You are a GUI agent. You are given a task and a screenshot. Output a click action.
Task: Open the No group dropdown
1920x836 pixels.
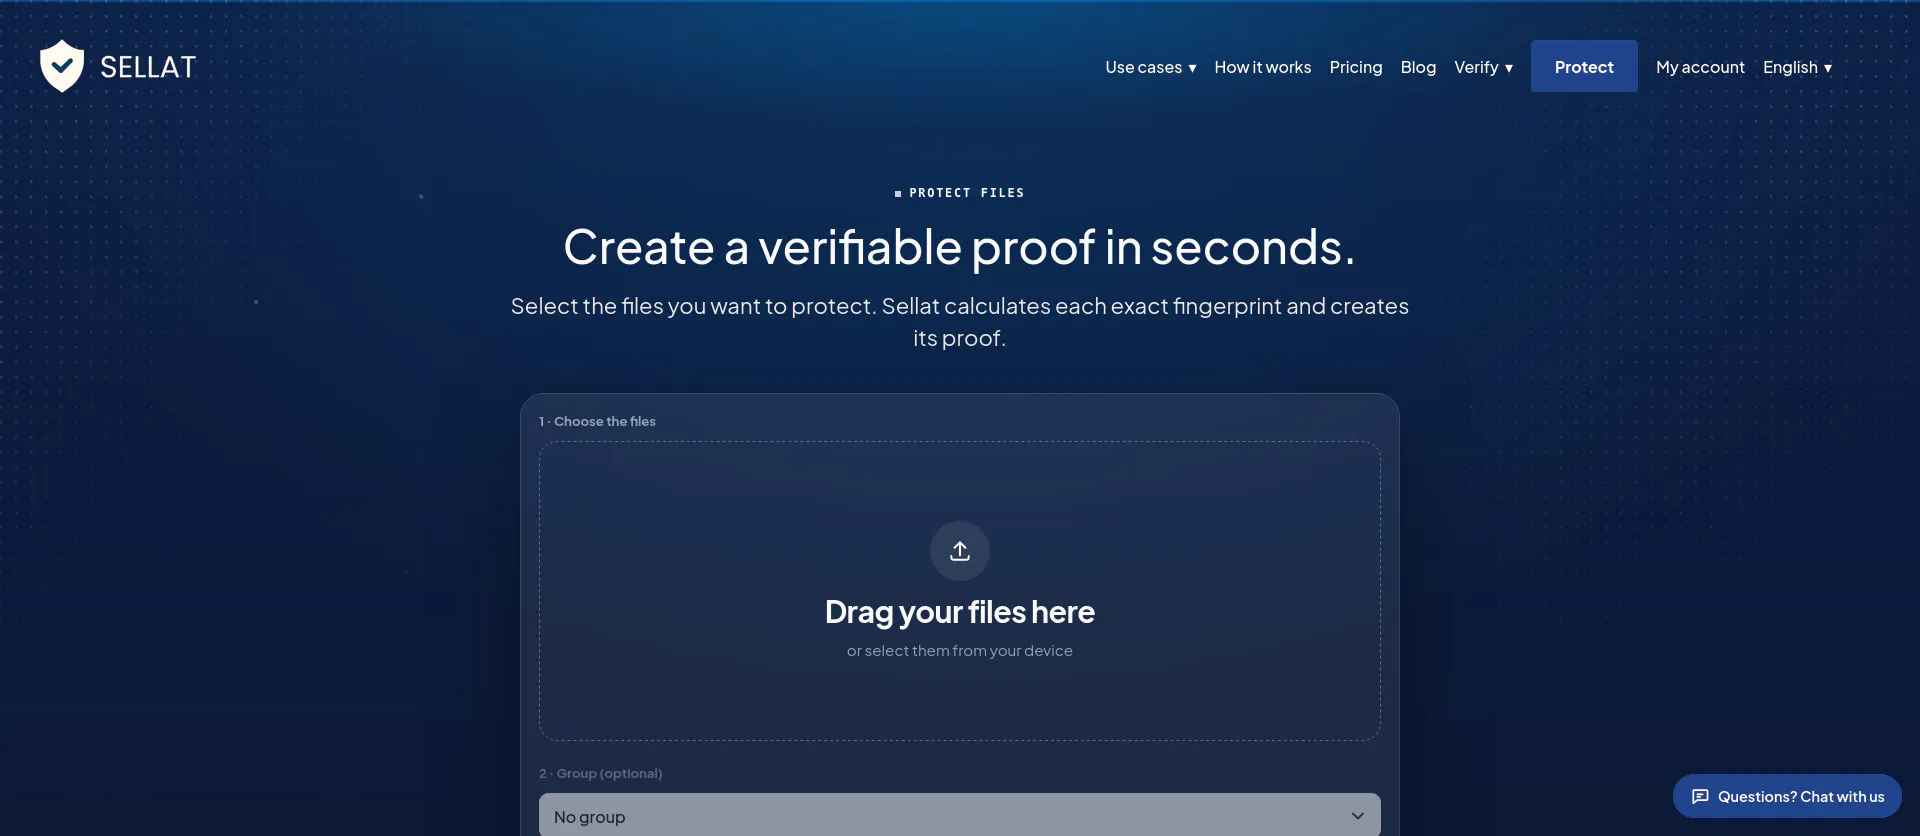(x=960, y=816)
